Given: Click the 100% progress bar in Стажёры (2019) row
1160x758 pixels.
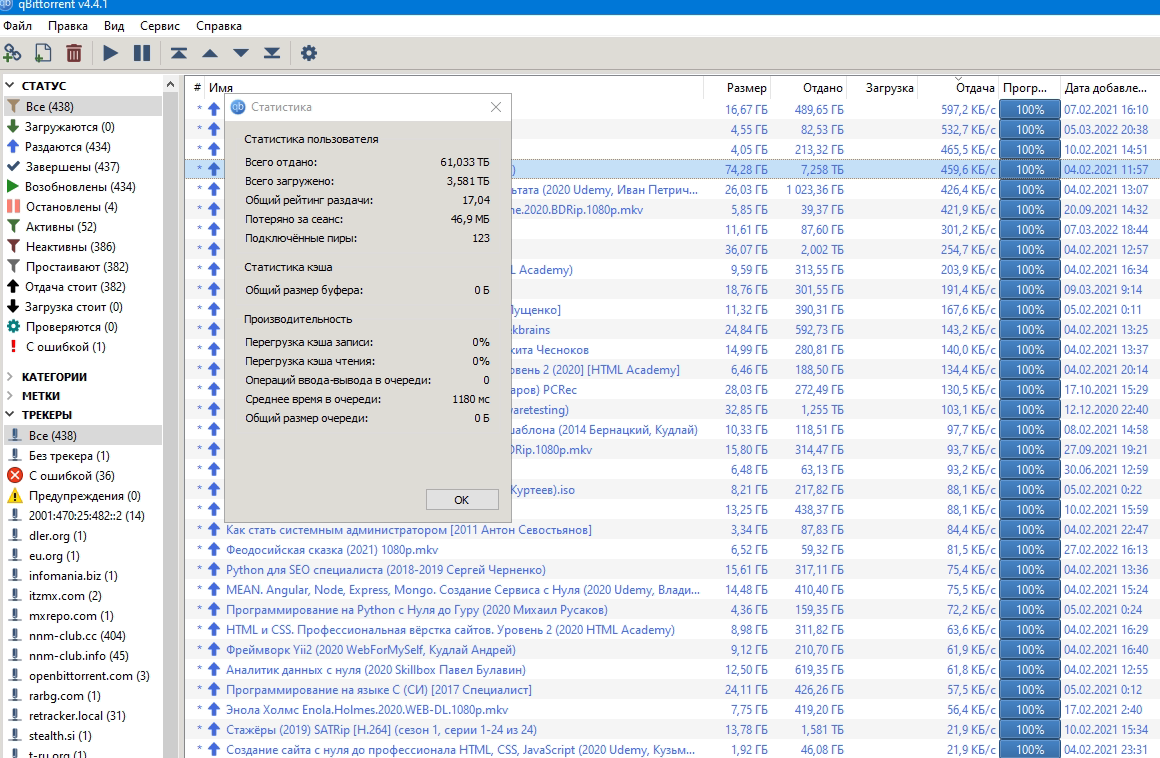Looking at the screenshot, I should tap(1030, 730).
